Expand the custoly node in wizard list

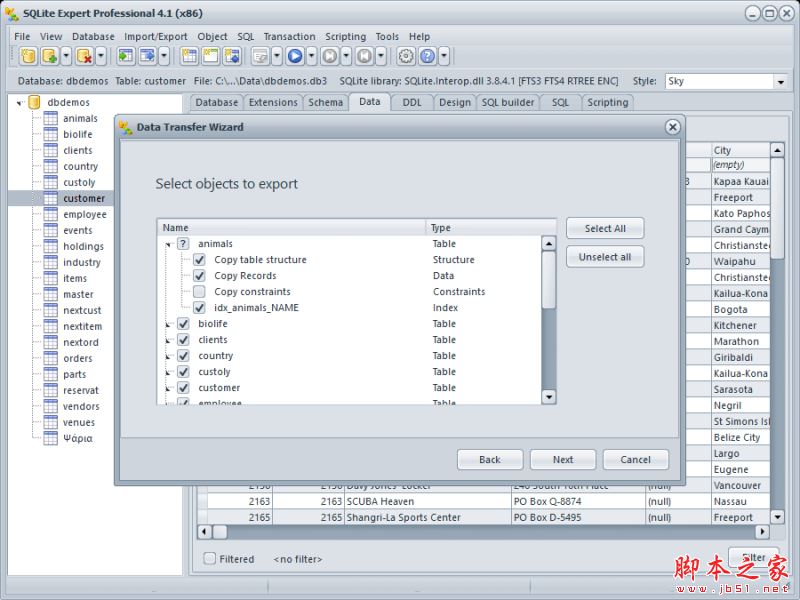click(x=168, y=372)
